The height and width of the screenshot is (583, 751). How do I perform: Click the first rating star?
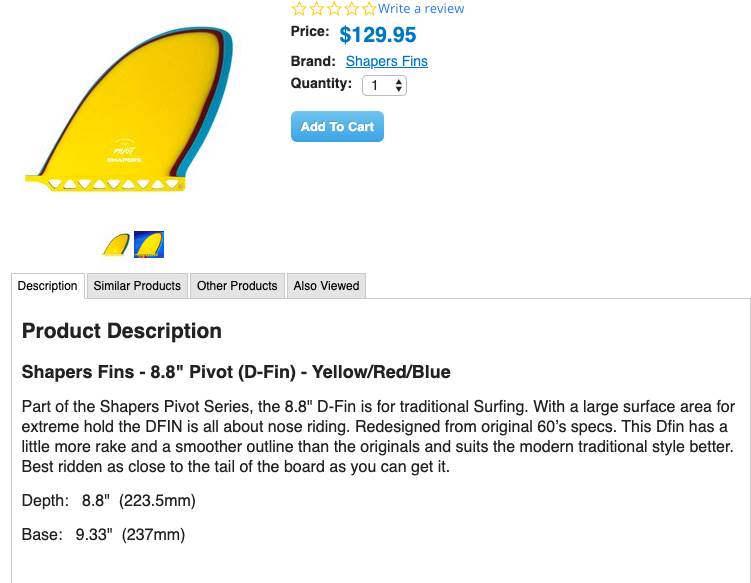[x=298, y=8]
